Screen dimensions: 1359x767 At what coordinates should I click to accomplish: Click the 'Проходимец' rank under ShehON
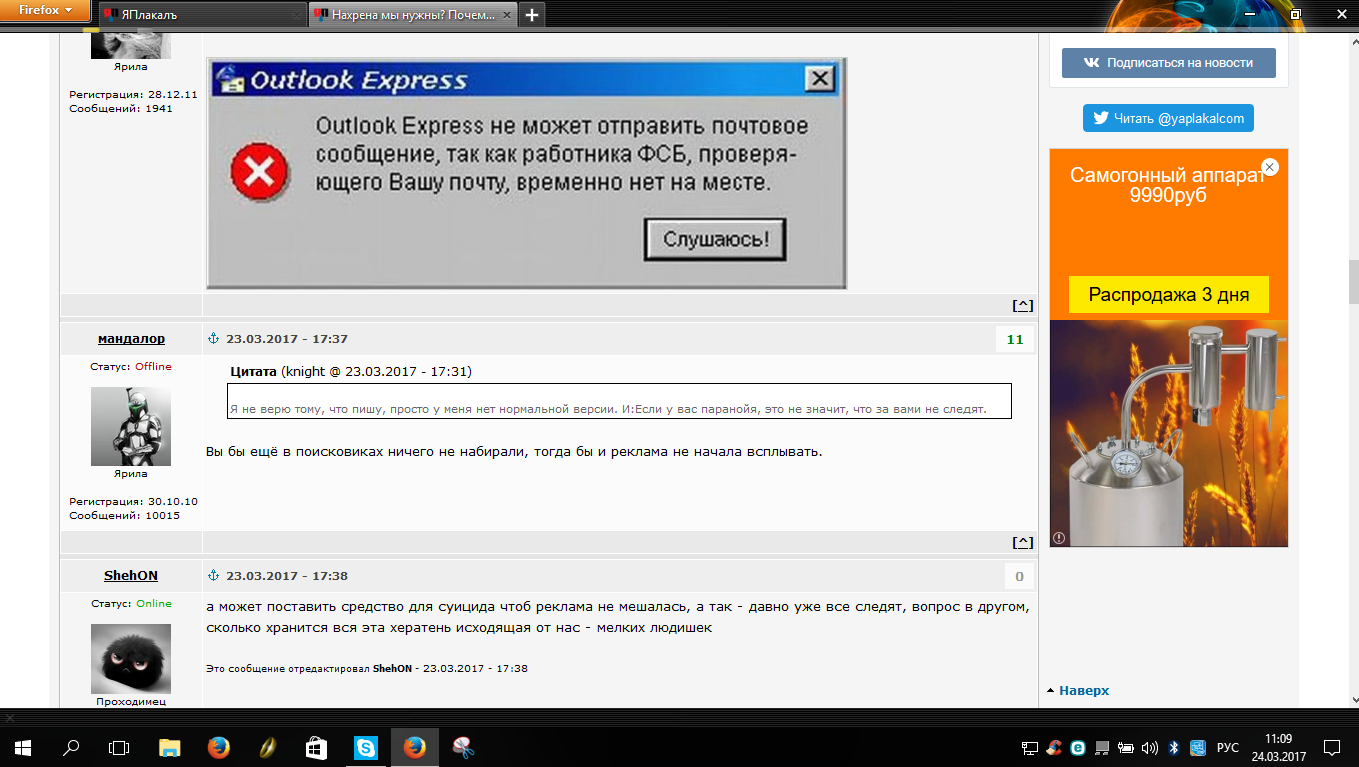[131, 702]
